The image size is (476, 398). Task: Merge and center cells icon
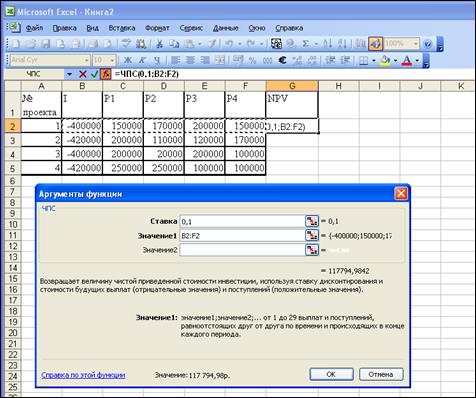point(220,60)
